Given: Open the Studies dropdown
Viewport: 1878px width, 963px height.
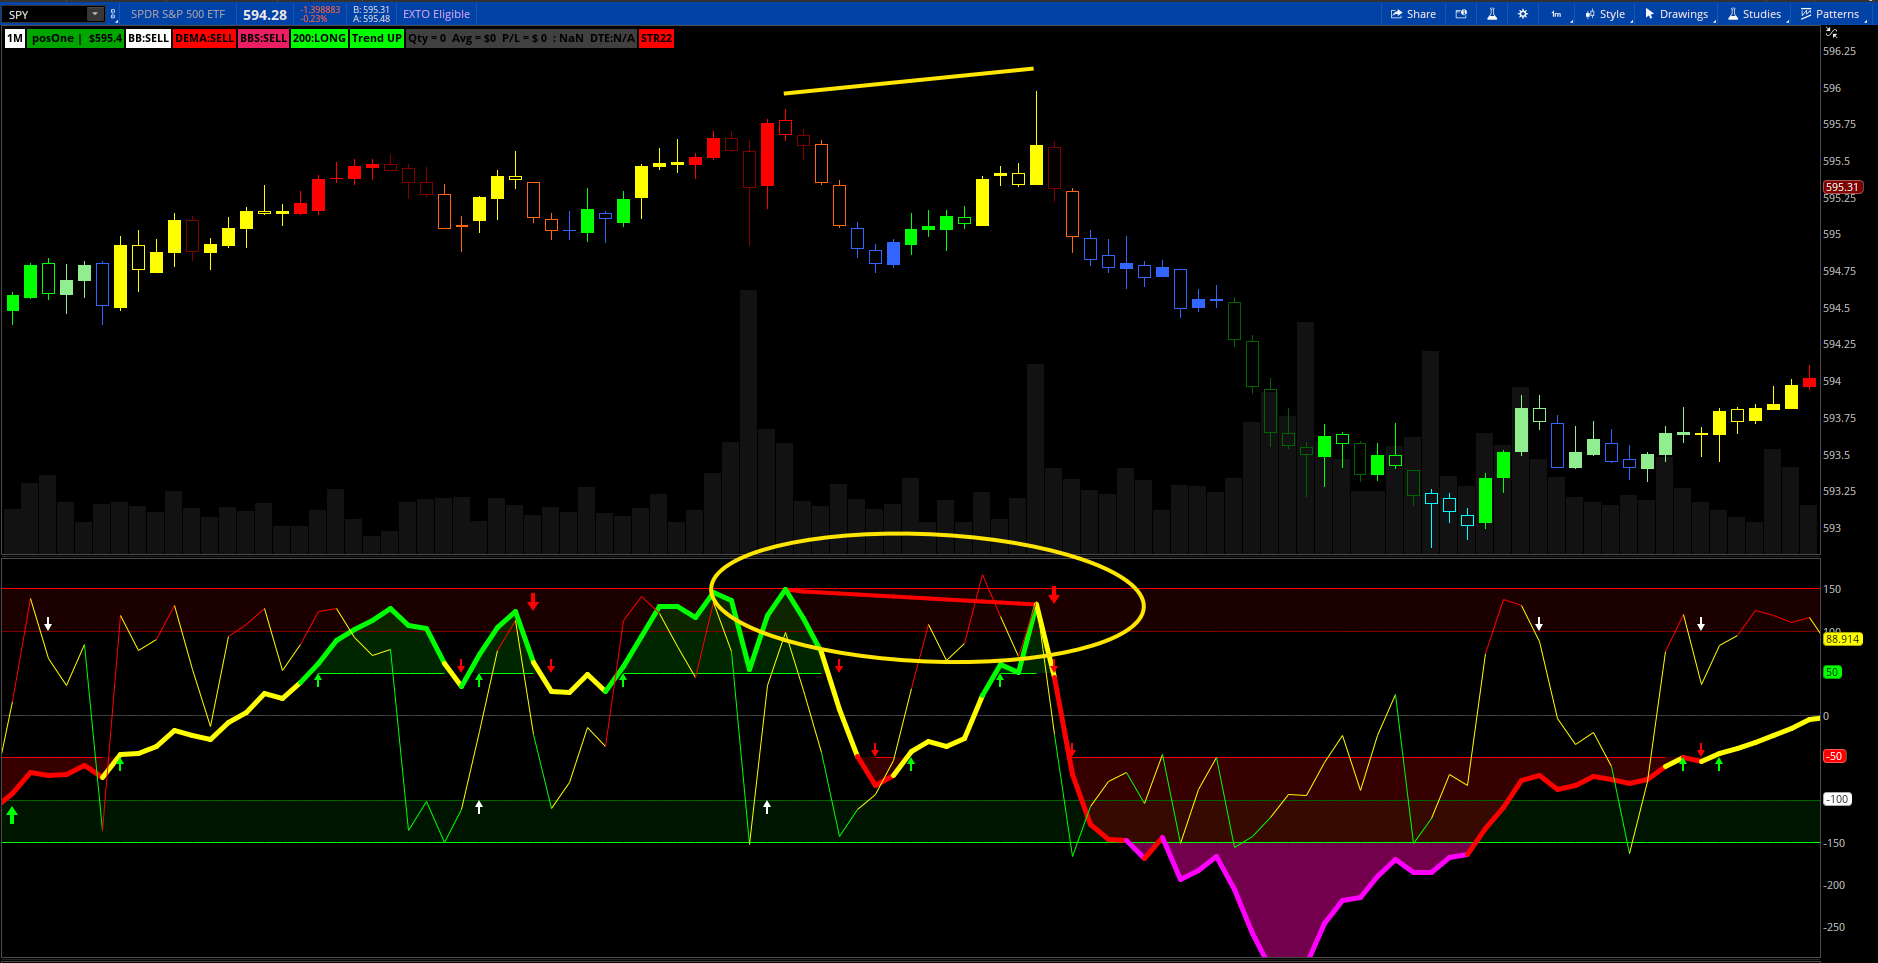Looking at the screenshot, I should tap(1754, 14).
